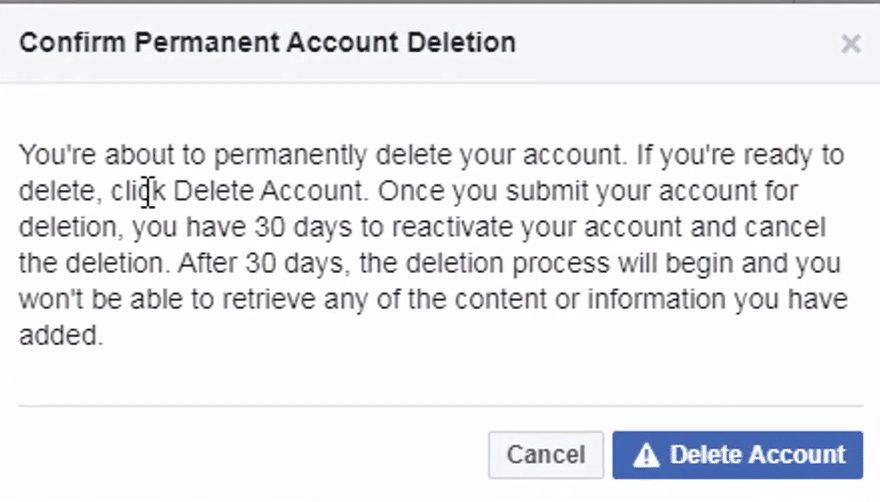Click the final word 'added.'

pyautogui.click(x=61, y=335)
